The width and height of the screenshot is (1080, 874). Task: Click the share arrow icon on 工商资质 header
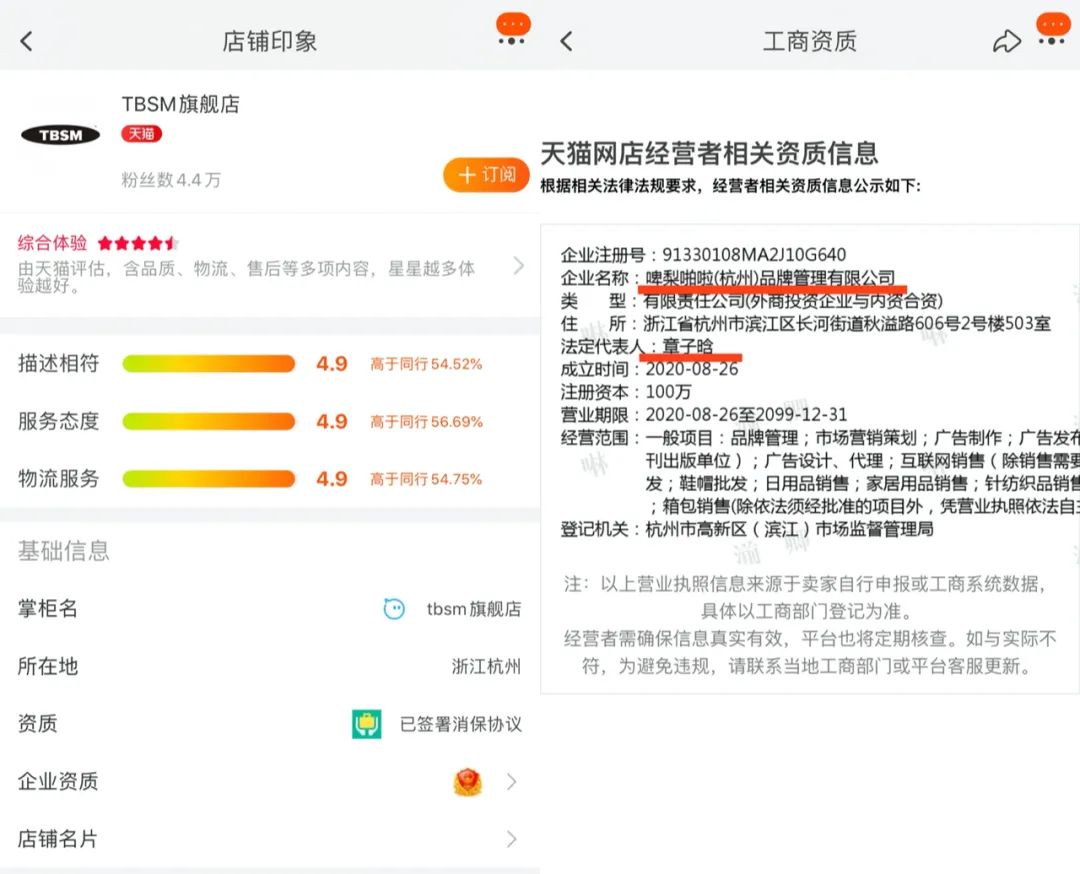click(x=1006, y=41)
